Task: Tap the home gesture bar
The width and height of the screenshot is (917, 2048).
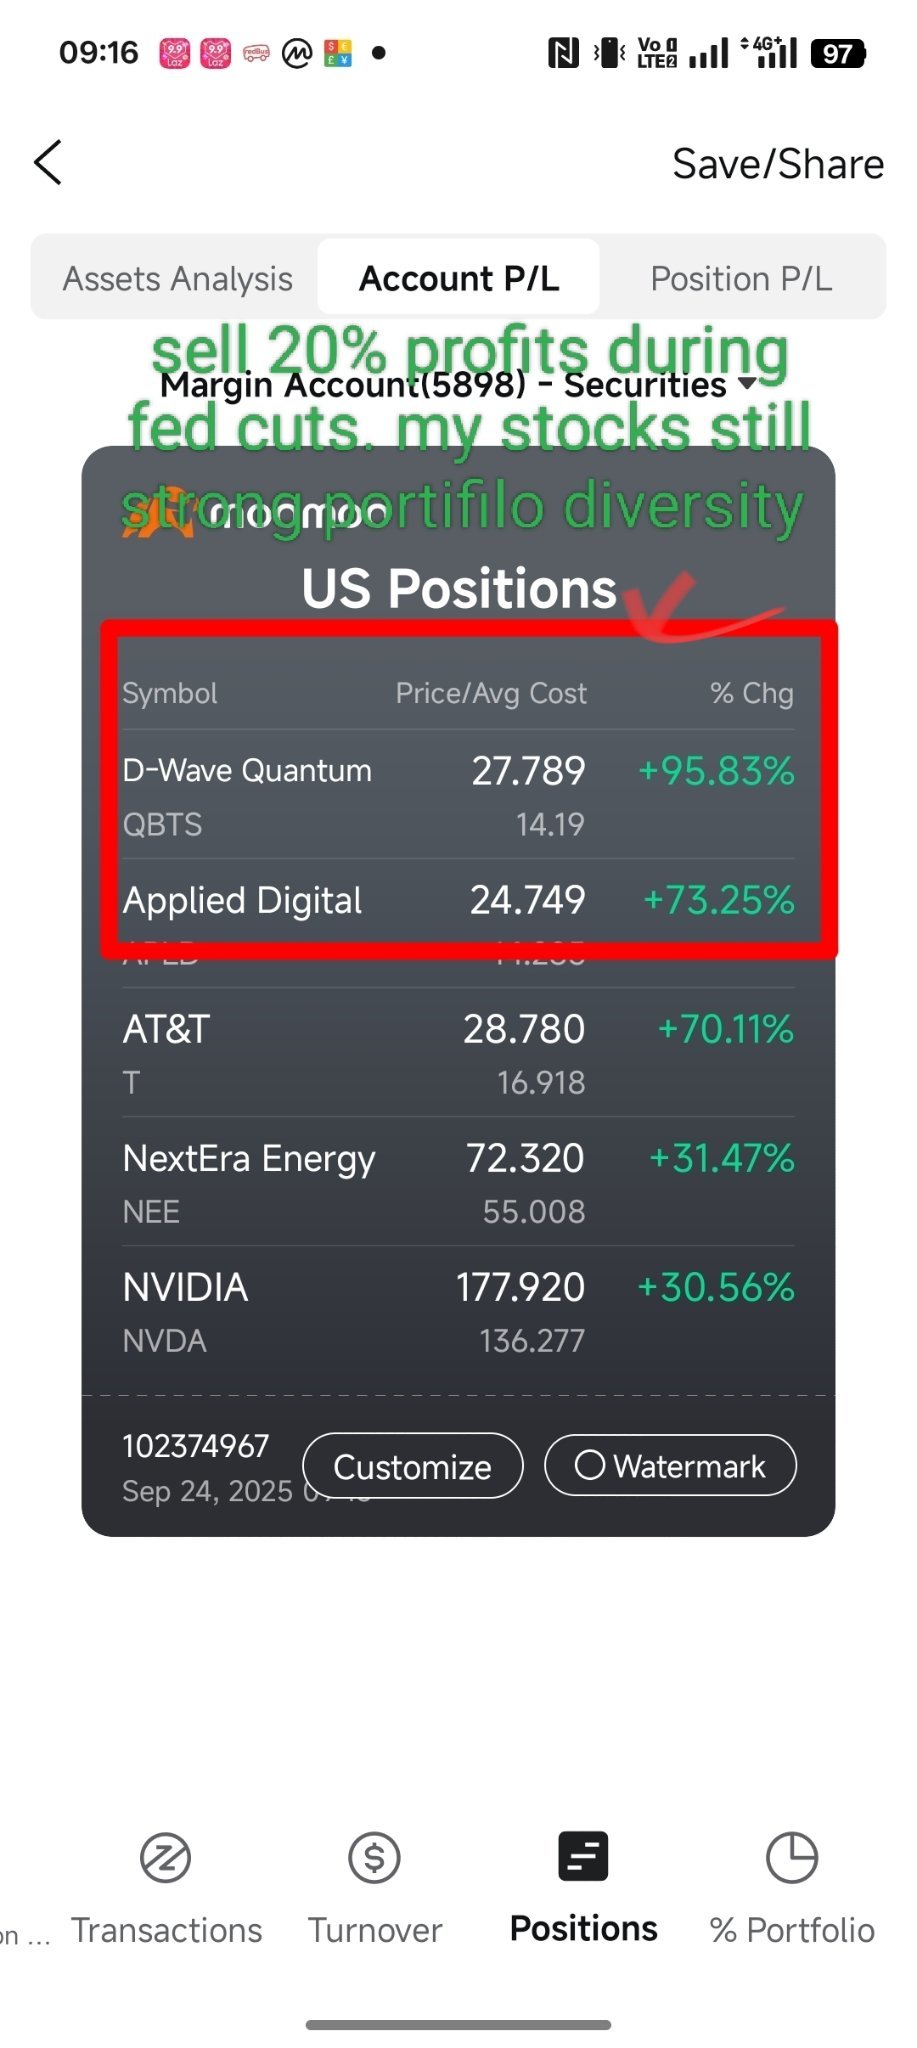Action: pyautogui.click(x=458, y=2024)
